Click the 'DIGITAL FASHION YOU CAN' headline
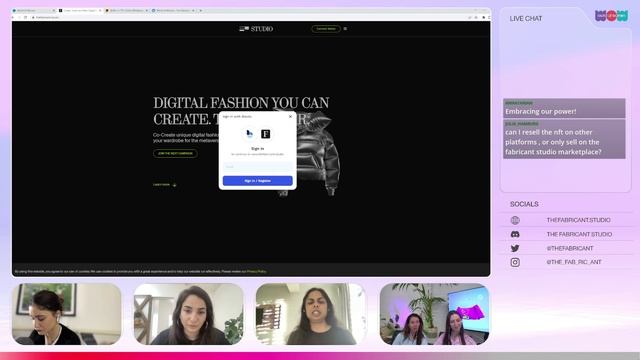The image size is (640, 360). [241, 102]
